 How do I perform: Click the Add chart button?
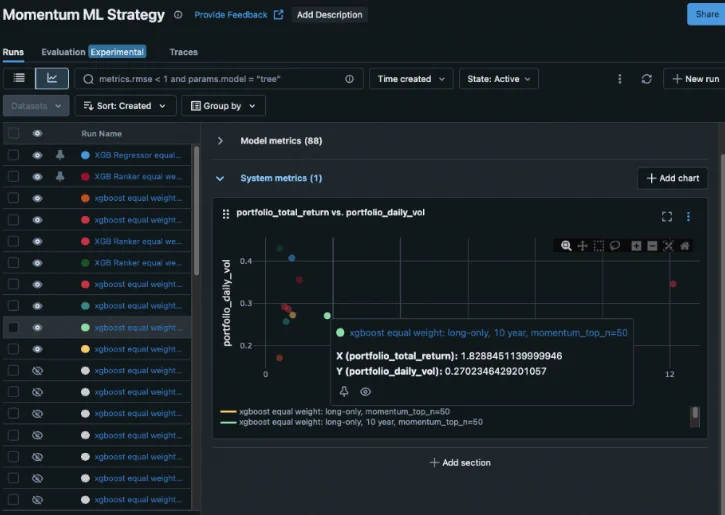click(x=673, y=178)
